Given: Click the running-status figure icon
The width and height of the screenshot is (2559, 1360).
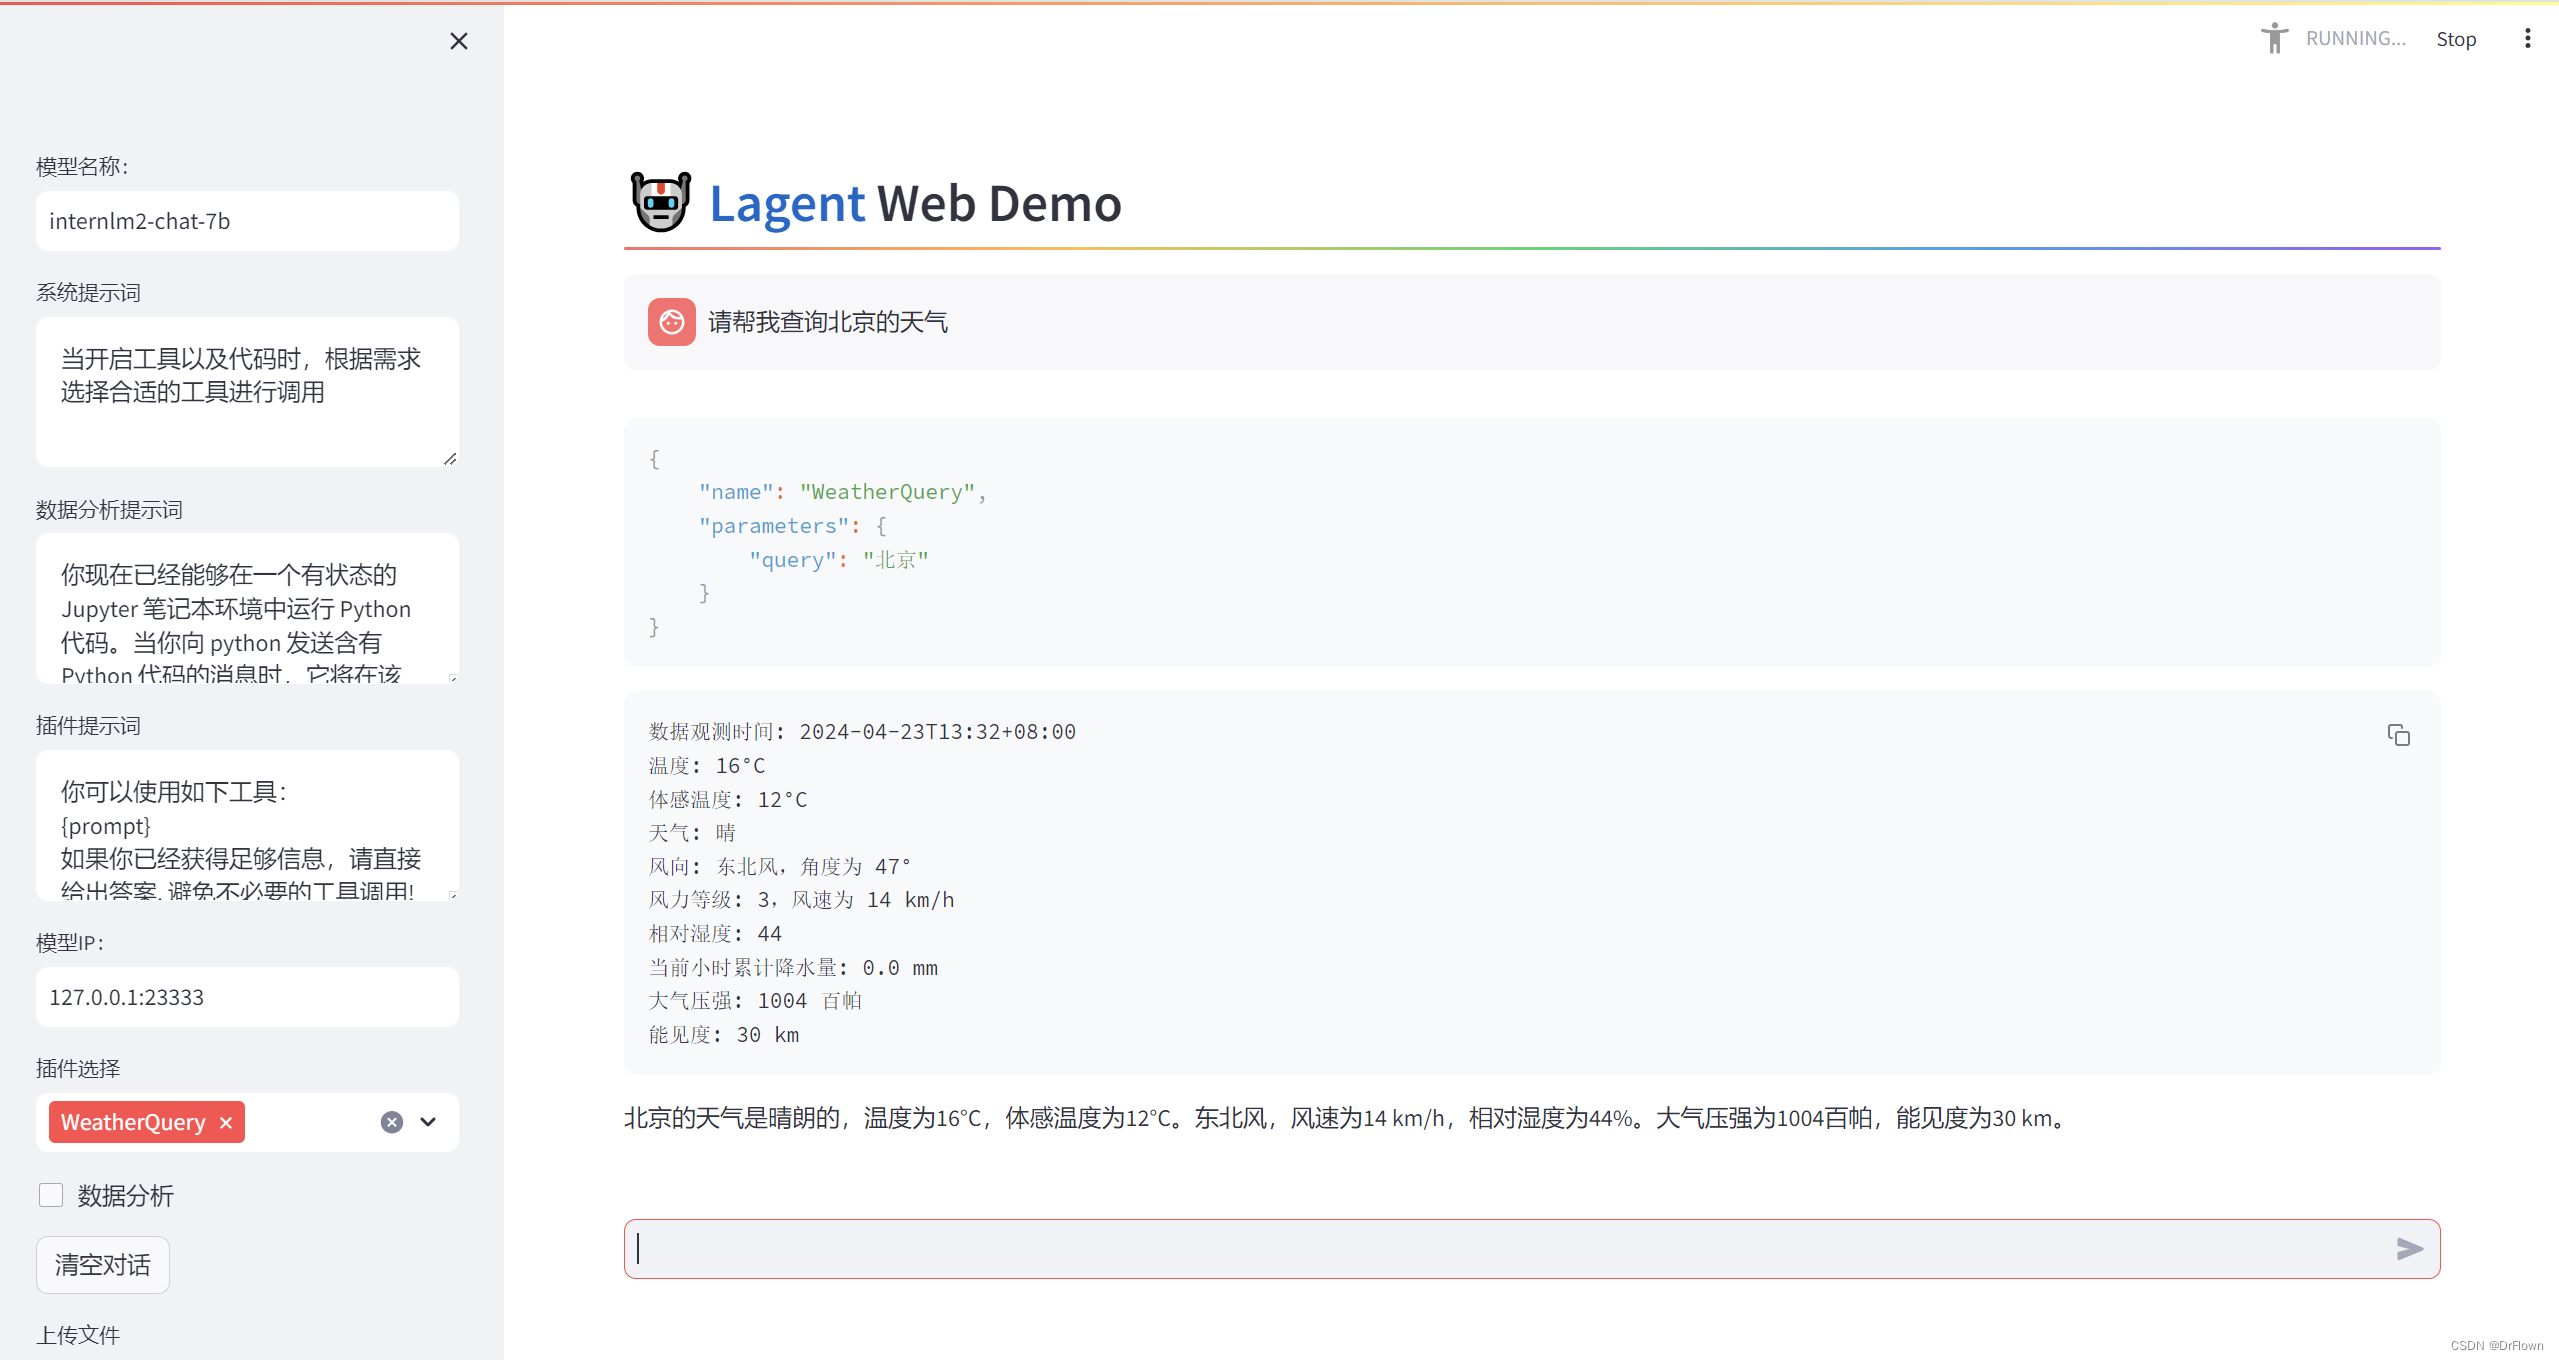Looking at the screenshot, I should tap(2274, 38).
